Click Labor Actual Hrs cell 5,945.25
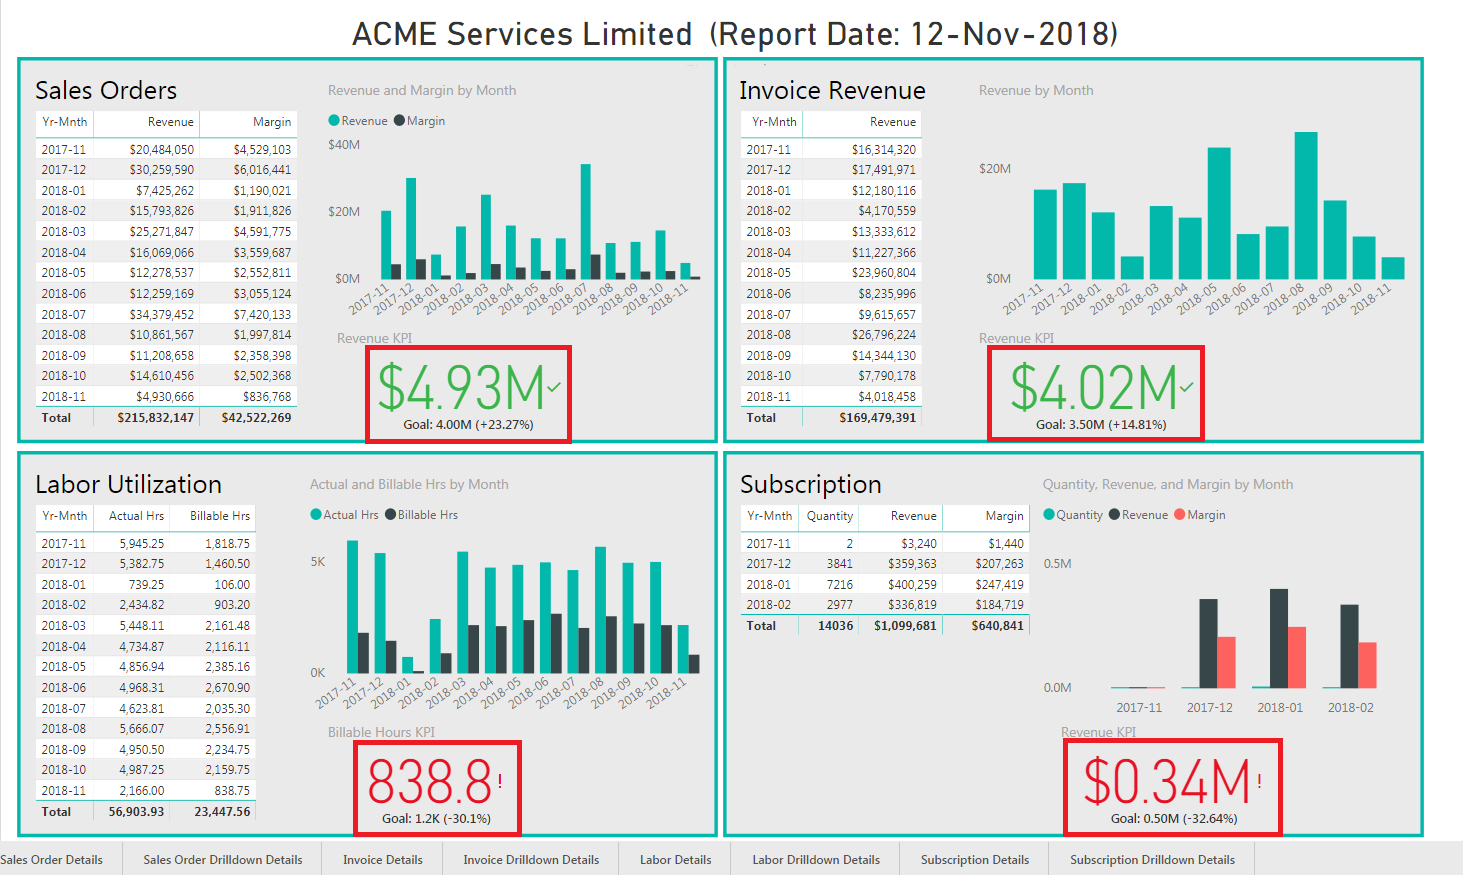 [x=142, y=544]
